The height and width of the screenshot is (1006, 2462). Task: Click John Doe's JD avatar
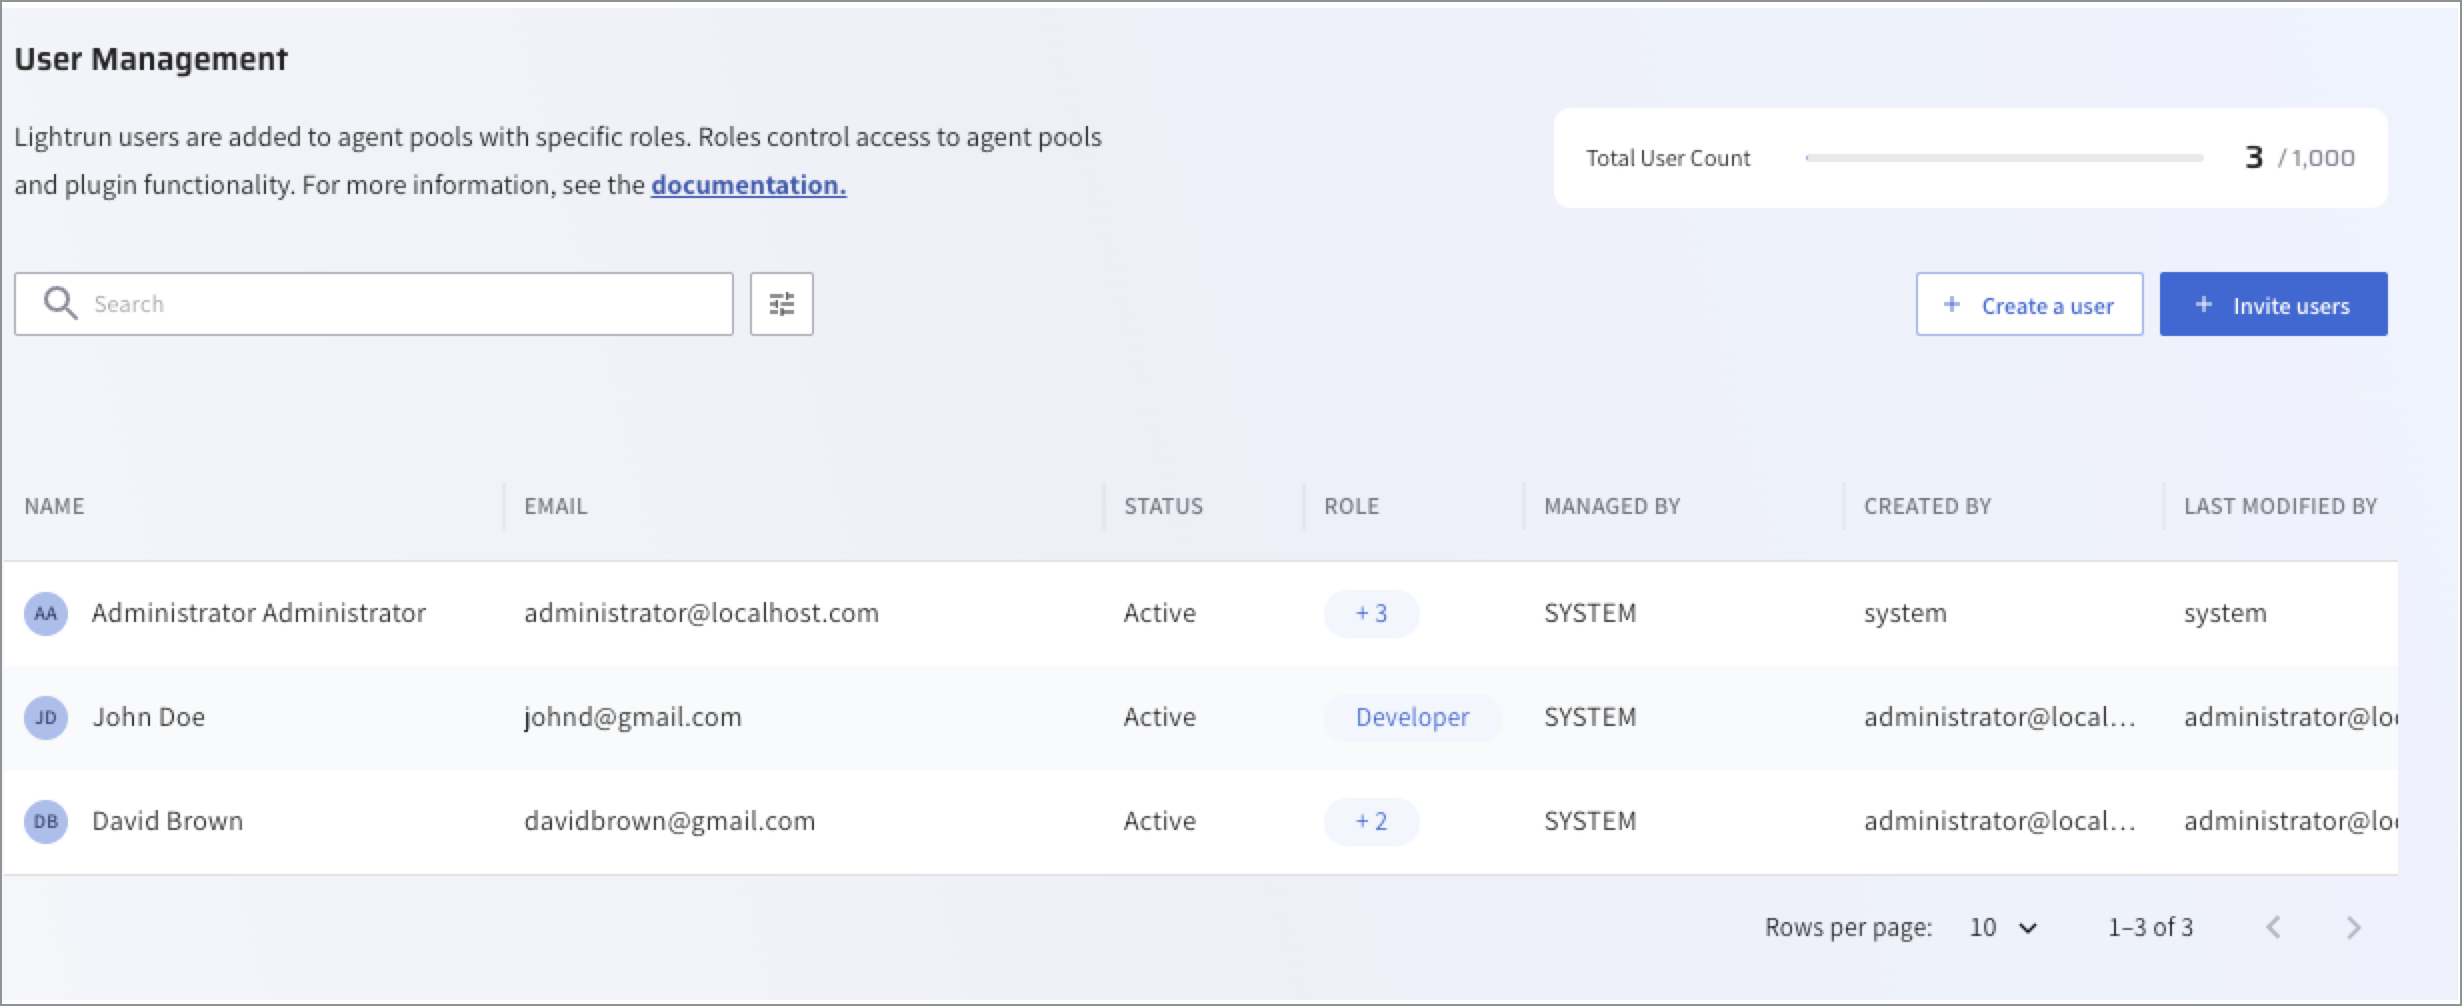point(46,717)
